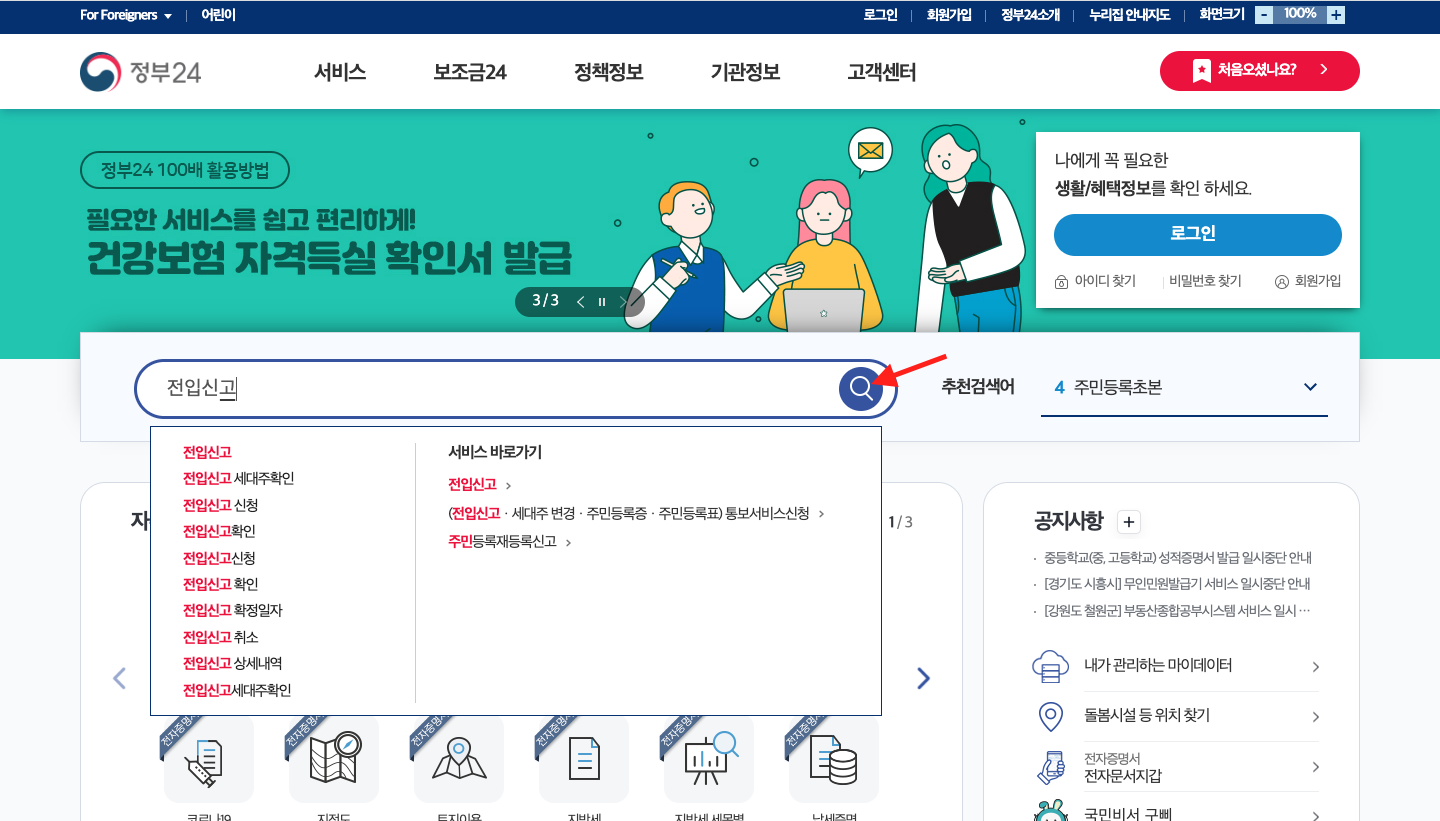The image size is (1440, 821).
Task: Click the blue 로그인 button
Action: click(1197, 235)
